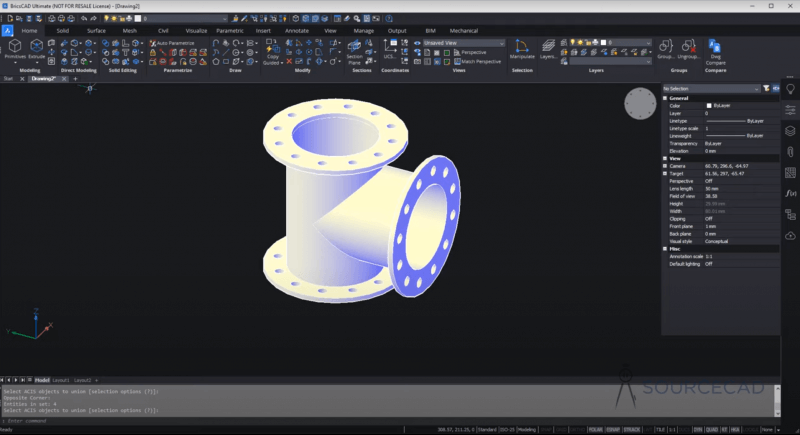Viewport: 800px width, 435px height.
Task: Select the Section Plane tool
Action: click(354, 53)
